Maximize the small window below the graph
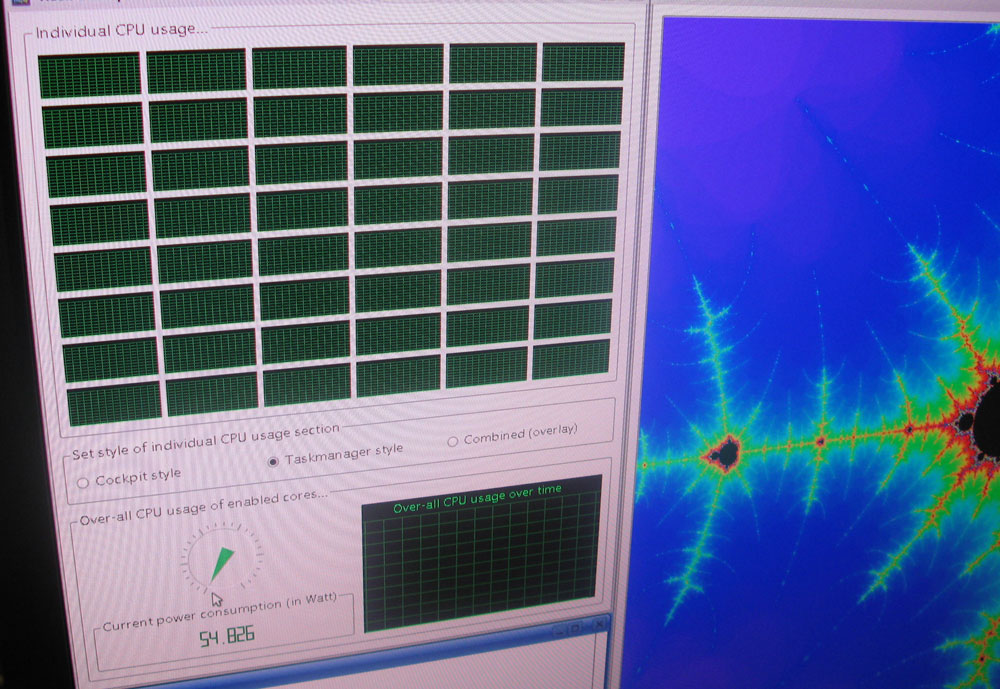Screen dimensions: 1000x689 pos(576,628)
